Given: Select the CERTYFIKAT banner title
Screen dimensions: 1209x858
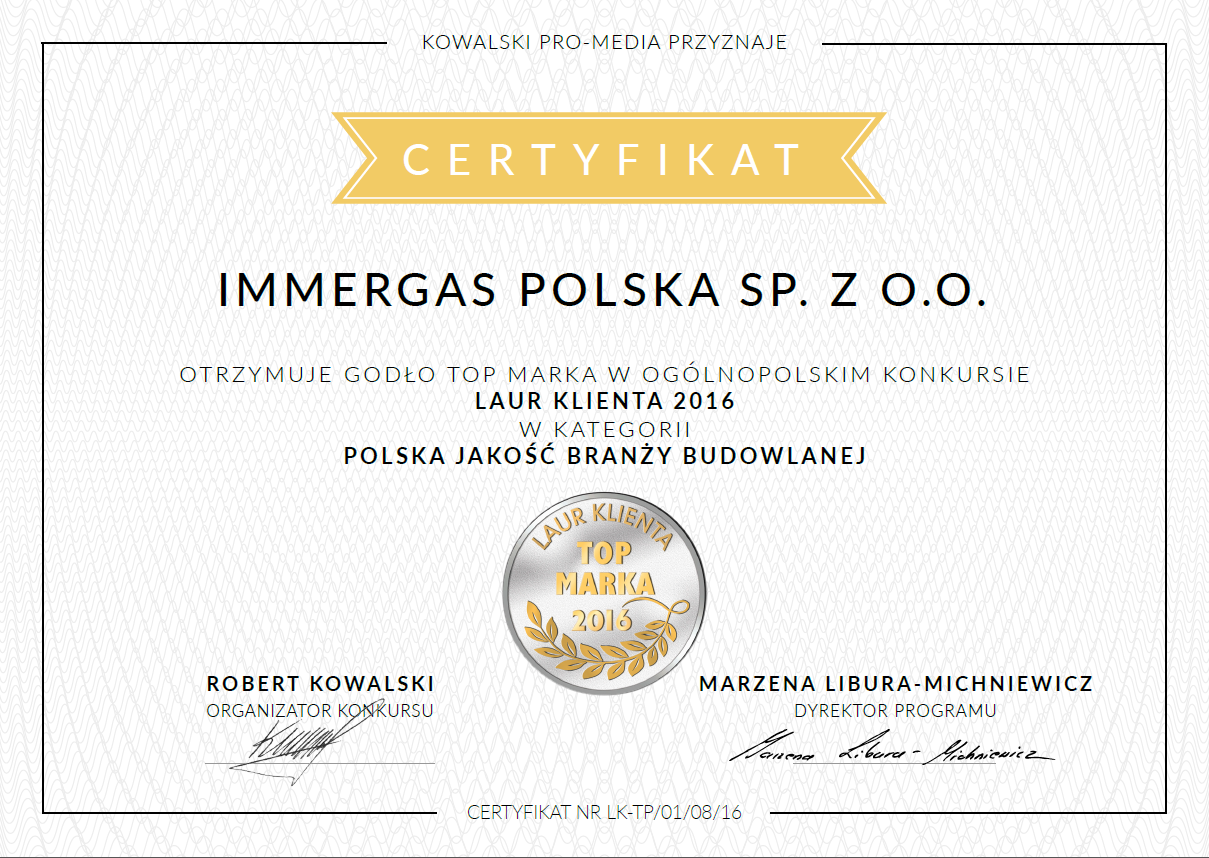Looking at the screenshot, I should tap(604, 159).
